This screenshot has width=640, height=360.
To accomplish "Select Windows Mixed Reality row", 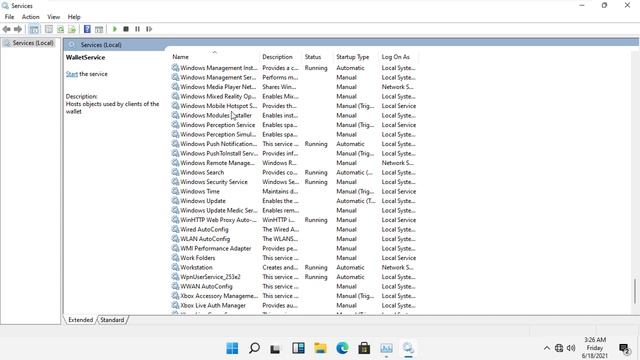I will [294, 96].
